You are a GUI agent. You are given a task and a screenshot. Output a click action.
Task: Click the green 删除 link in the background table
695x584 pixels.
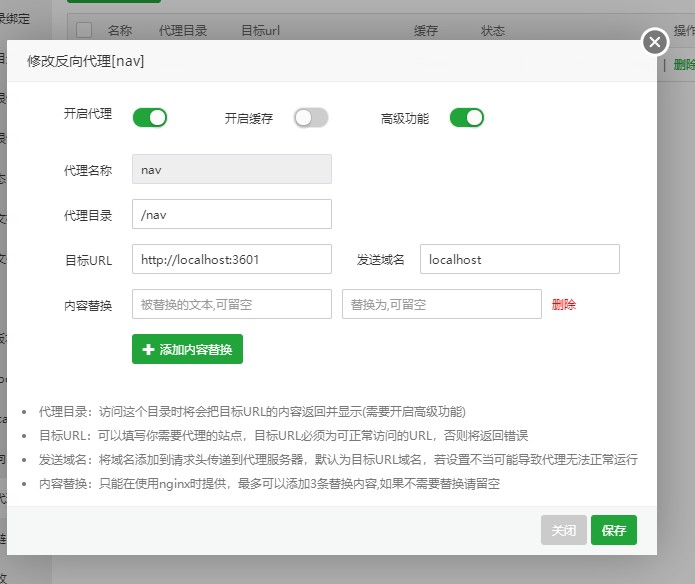click(684, 65)
